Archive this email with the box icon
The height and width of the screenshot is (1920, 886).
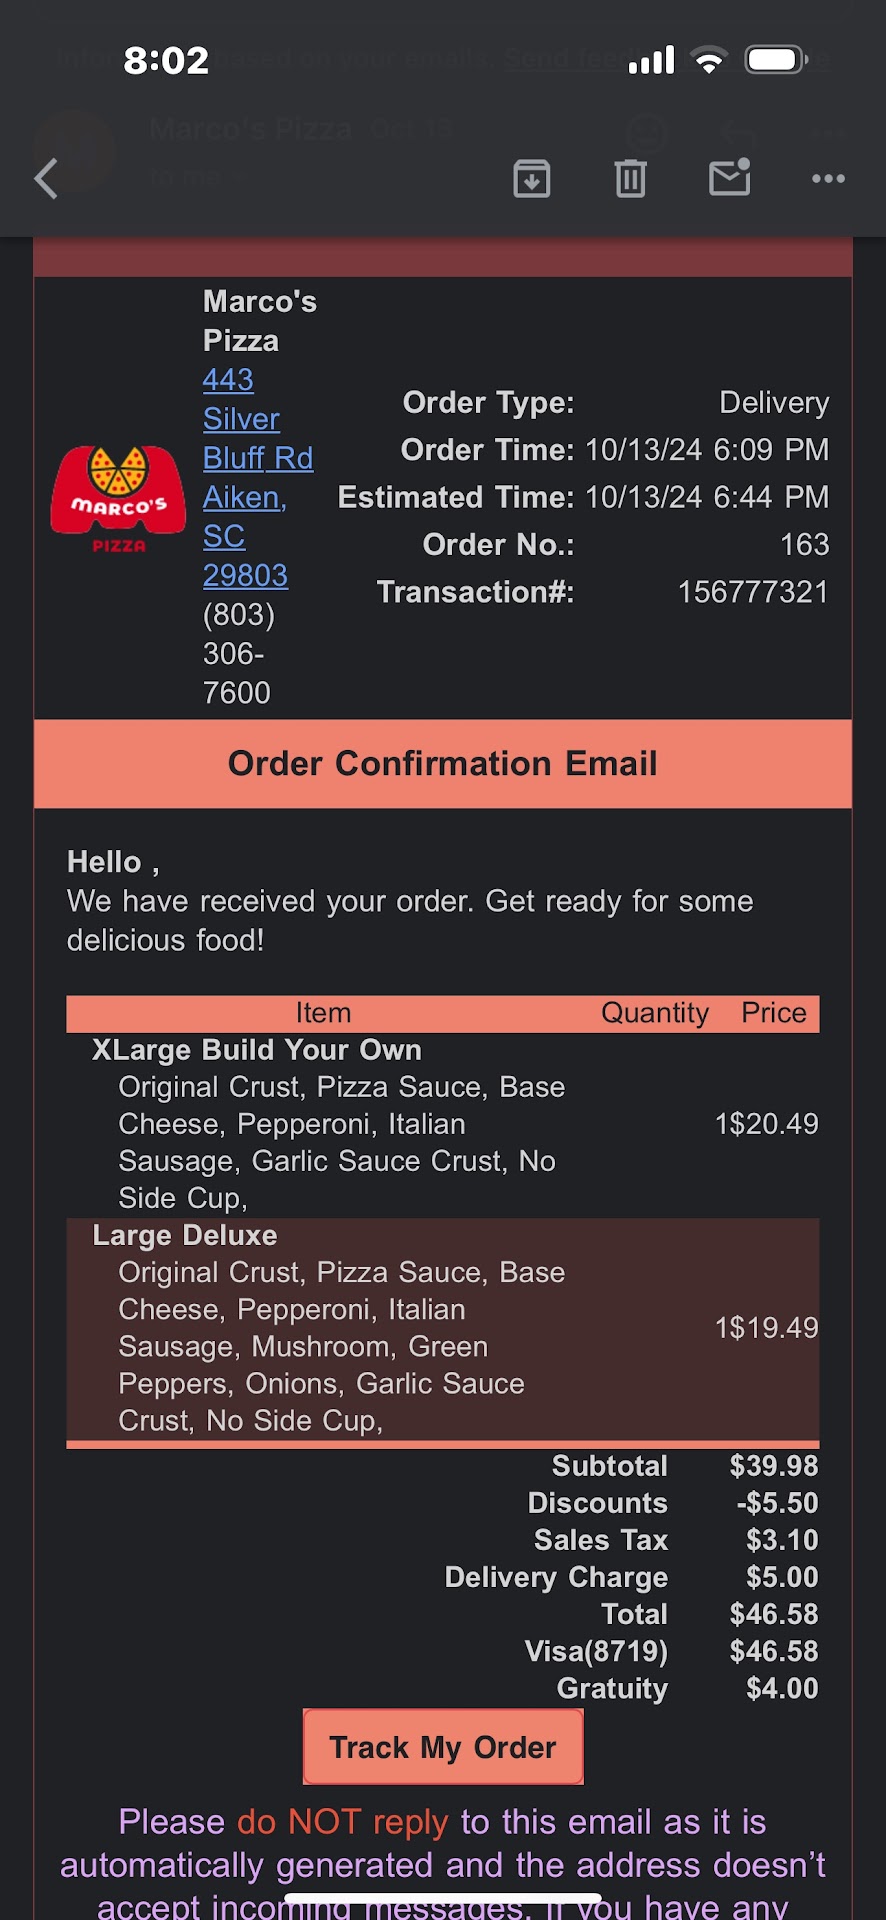click(531, 179)
